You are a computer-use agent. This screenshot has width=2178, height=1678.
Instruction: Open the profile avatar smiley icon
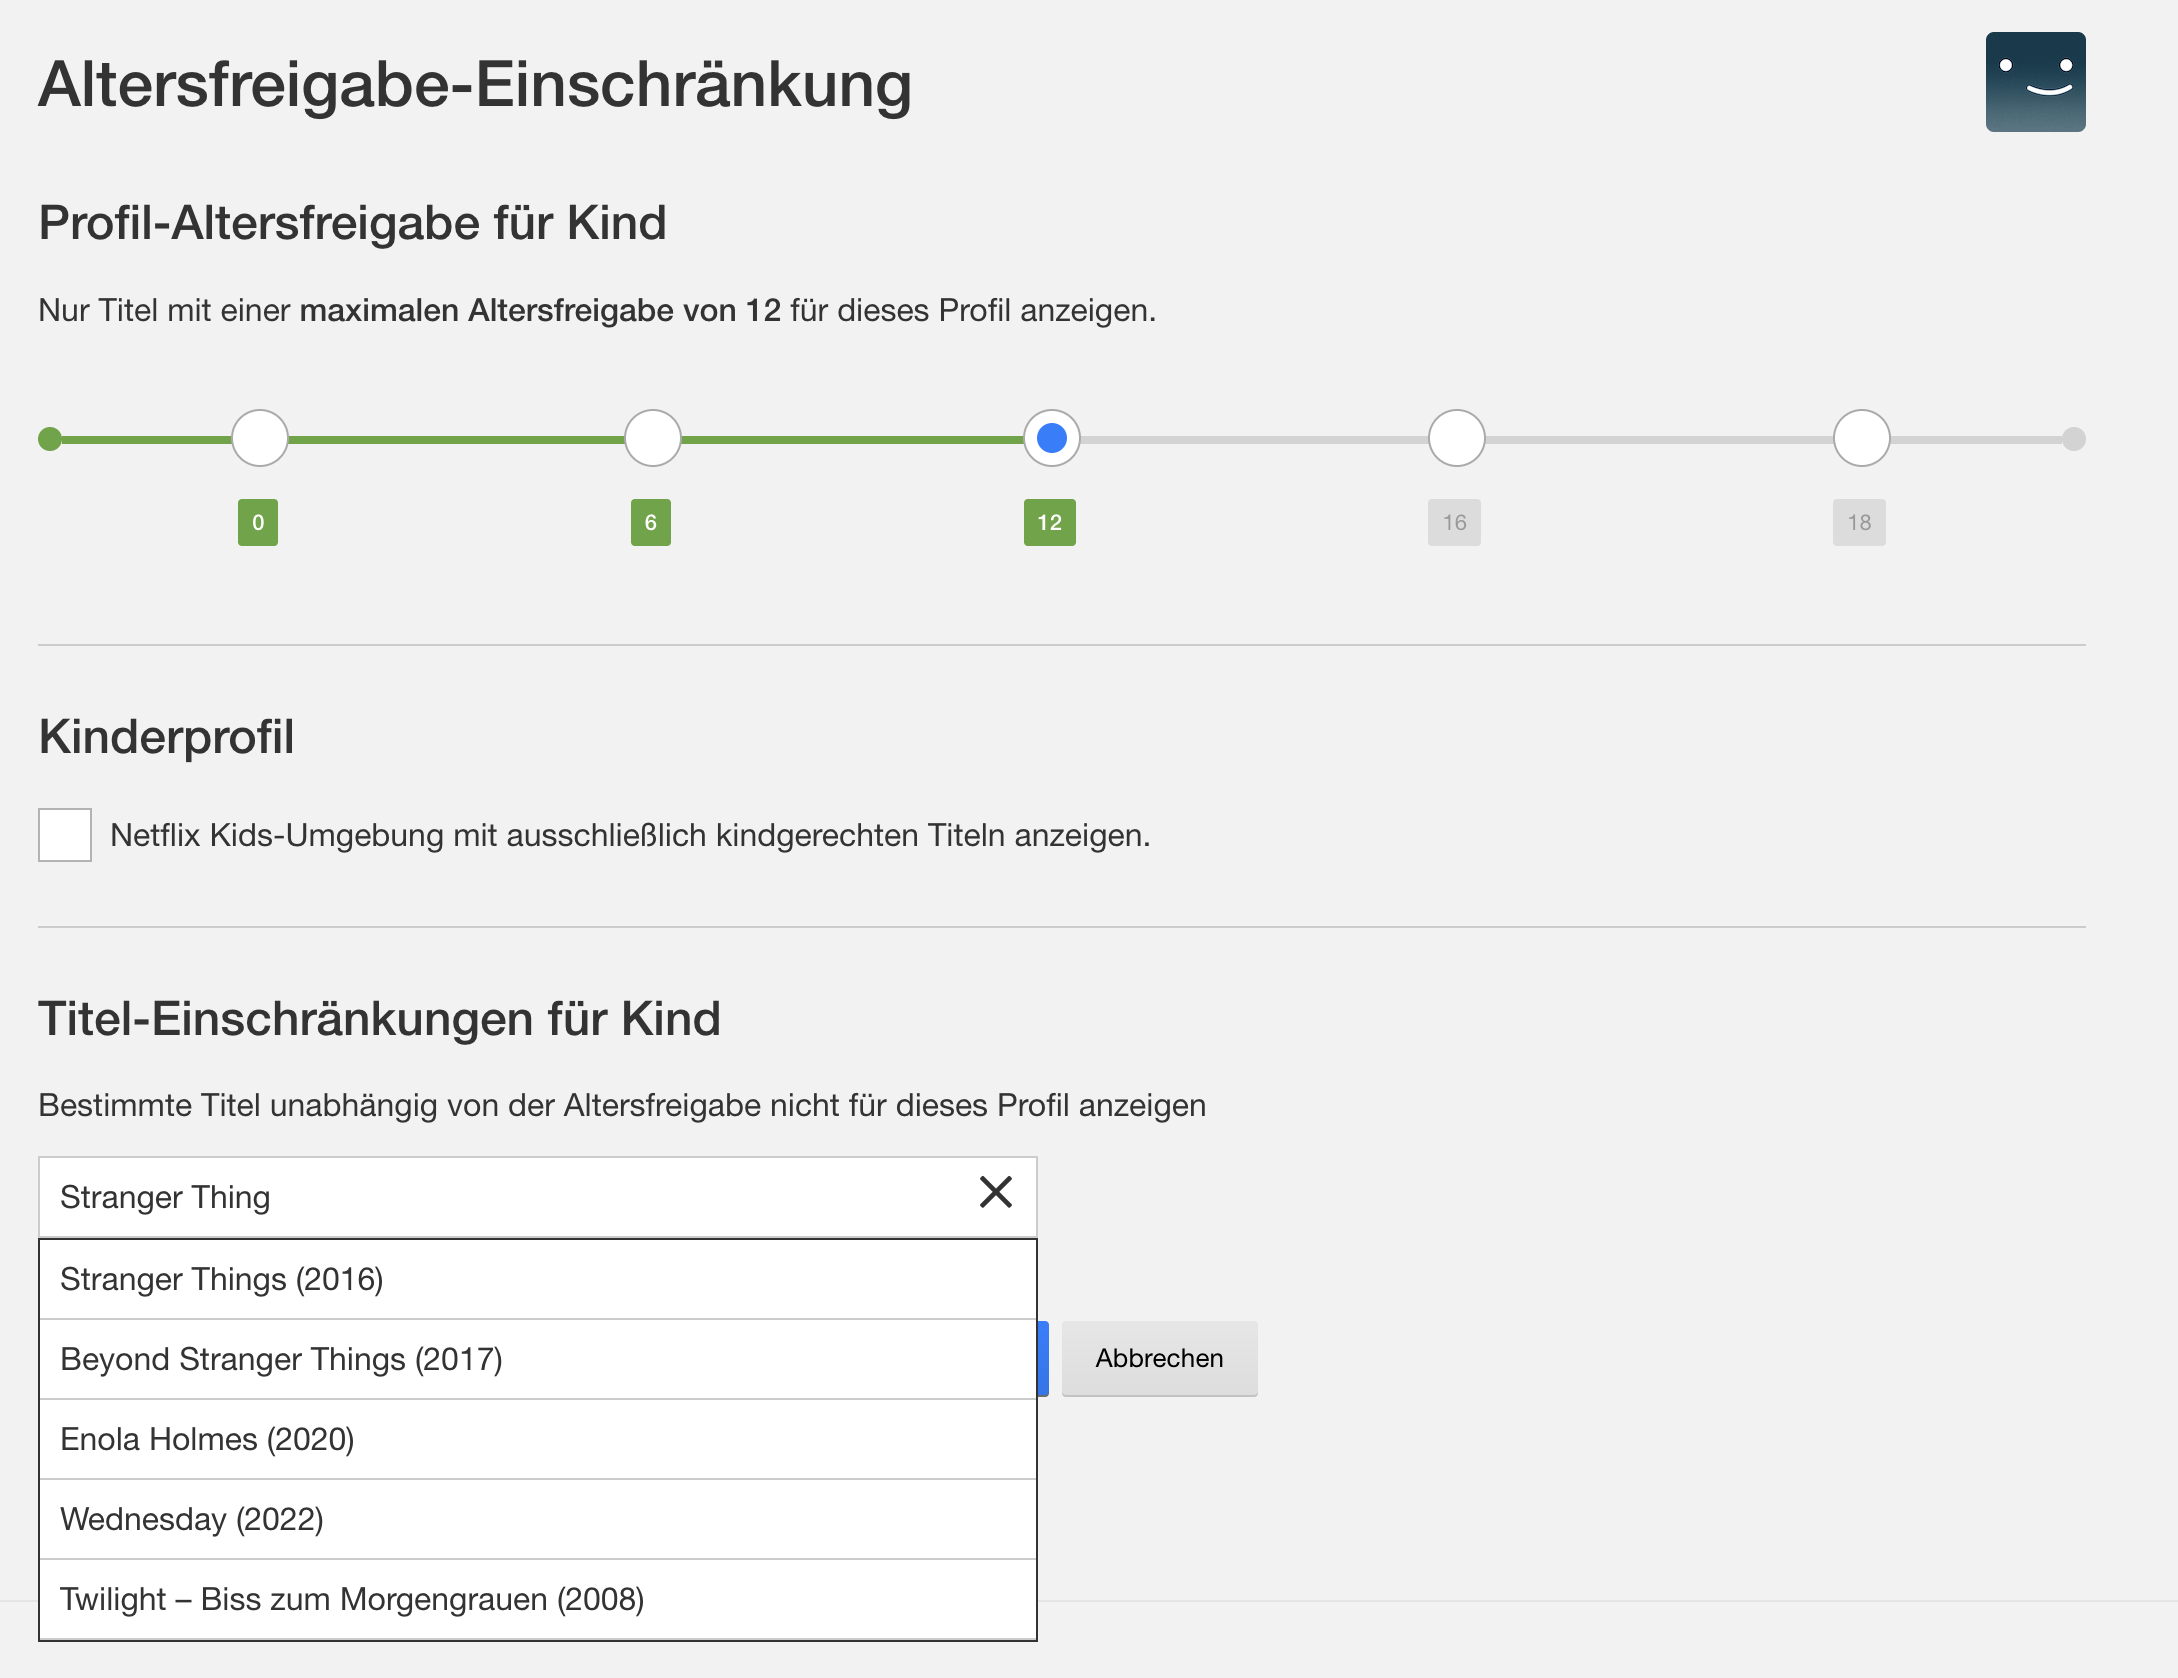pos(2035,82)
